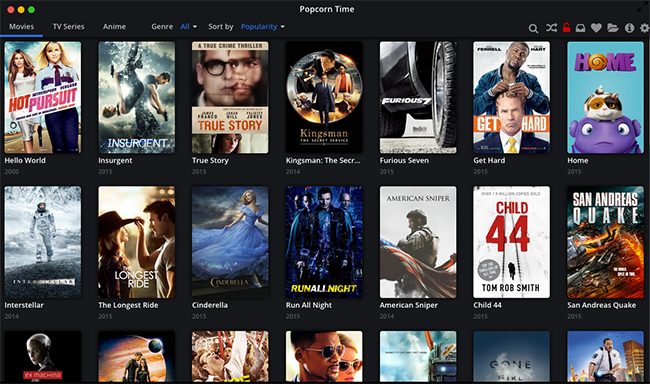650x384 pixels.
Task: Open the search magnifier icon
Action: click(533, 28)
